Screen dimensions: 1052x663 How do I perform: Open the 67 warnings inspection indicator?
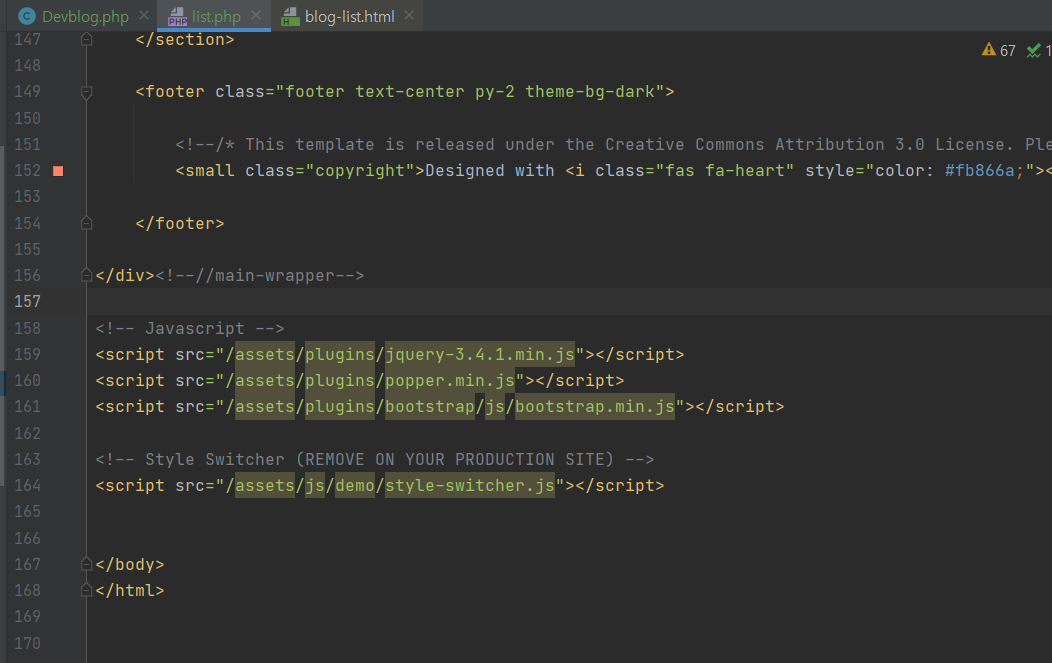(x=998, y=50)
